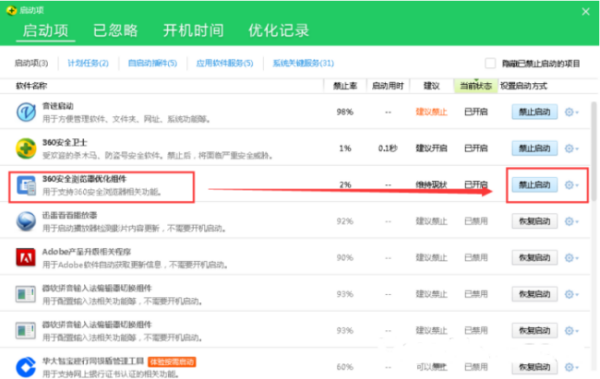This screenshot has width=600, height=379.
Task: Click the 1% disable rate value
Action: [345, 148]
